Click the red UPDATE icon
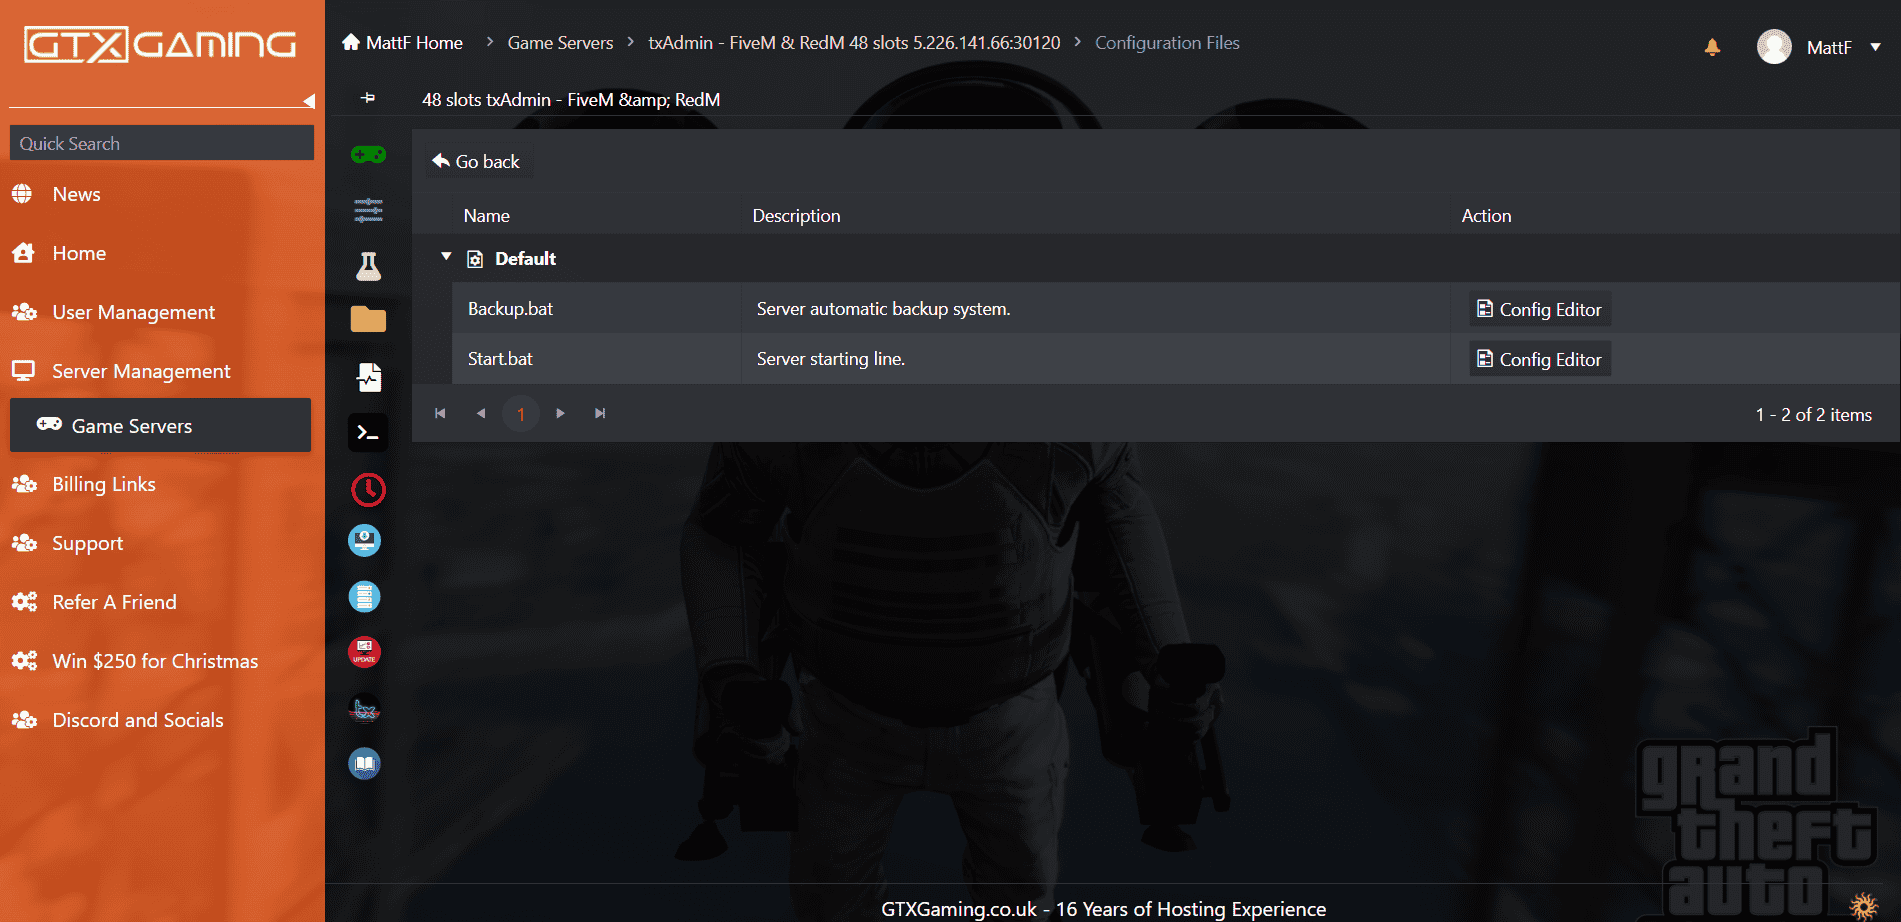 (x=364, y=652)
